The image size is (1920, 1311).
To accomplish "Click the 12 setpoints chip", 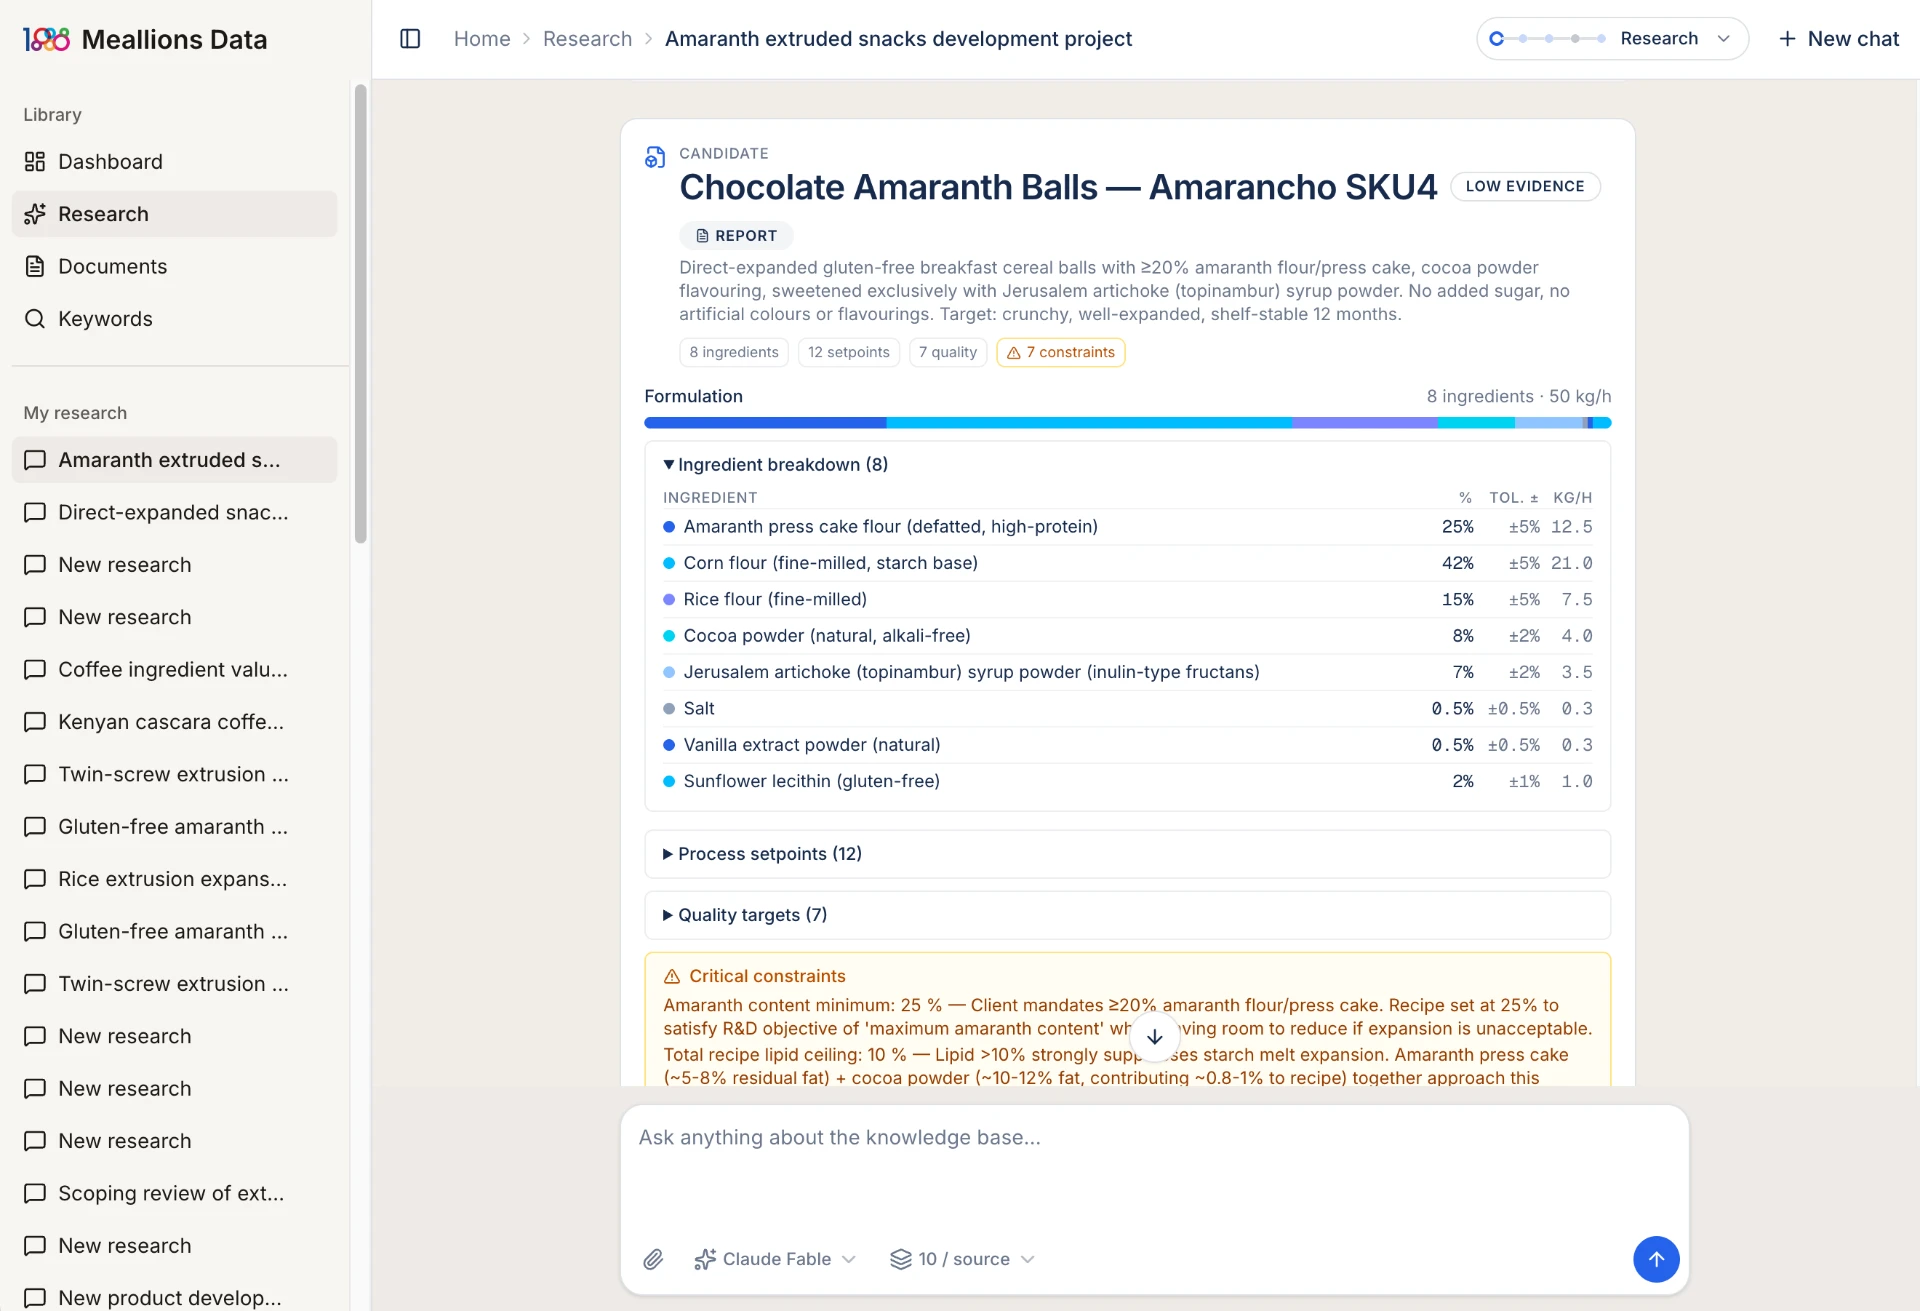I will [849, 352].
